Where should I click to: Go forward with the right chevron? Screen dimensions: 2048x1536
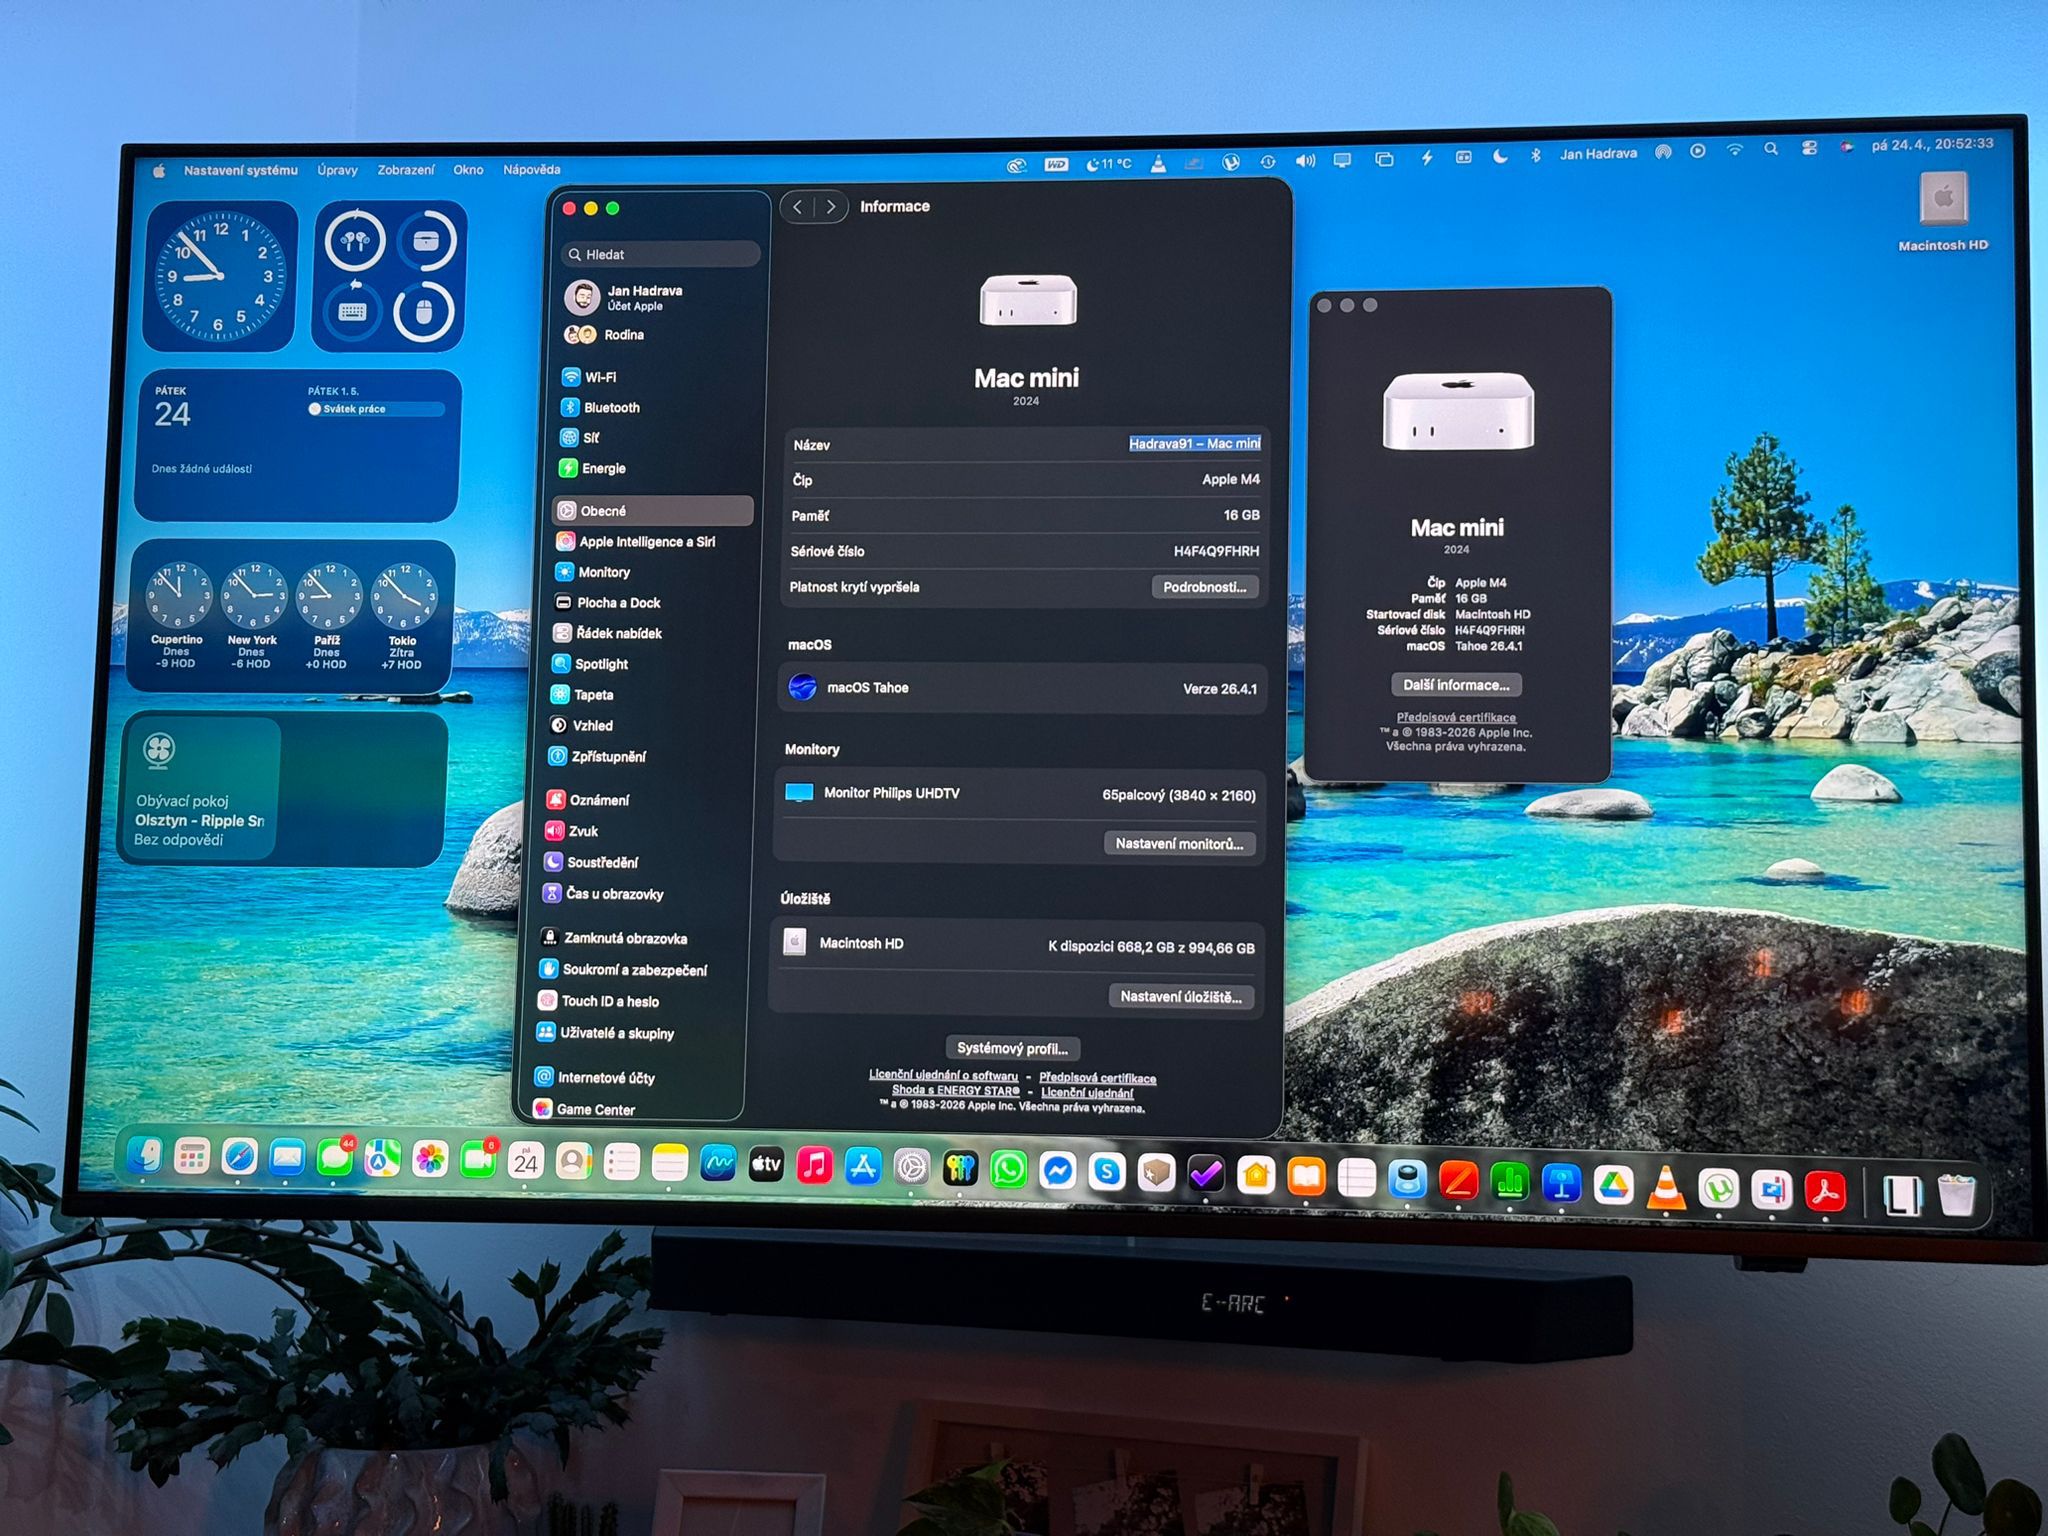tap(831, 207)
